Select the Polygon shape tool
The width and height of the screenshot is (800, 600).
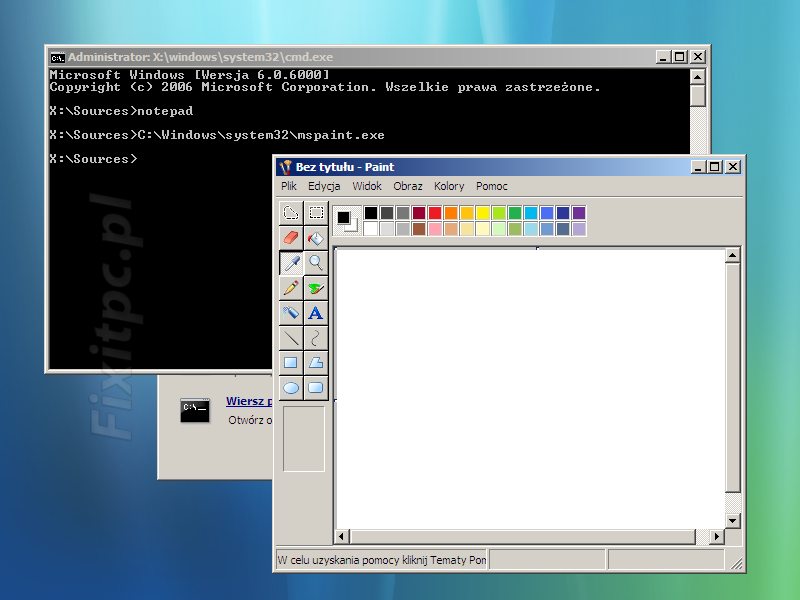click(316, 363)
